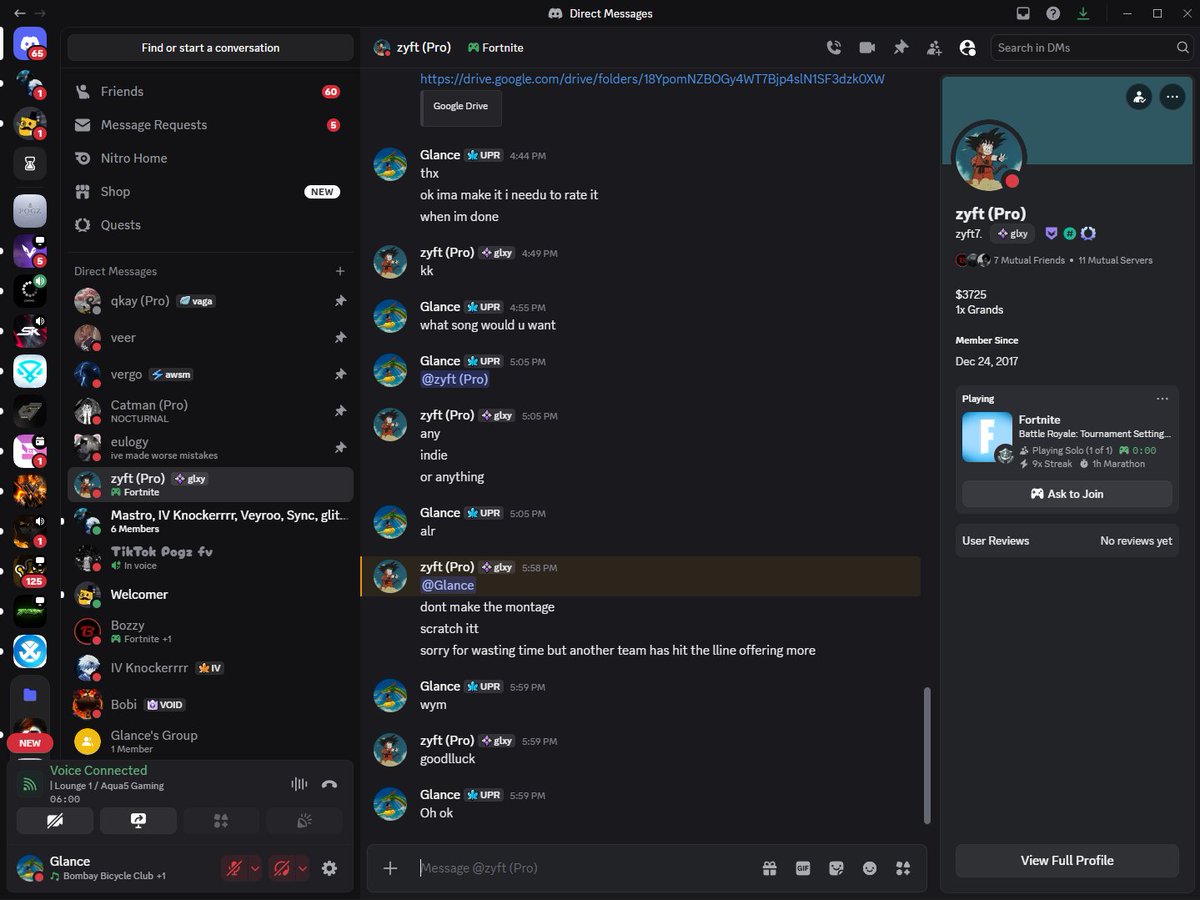Open the POGZ server icon

[30, 211]
